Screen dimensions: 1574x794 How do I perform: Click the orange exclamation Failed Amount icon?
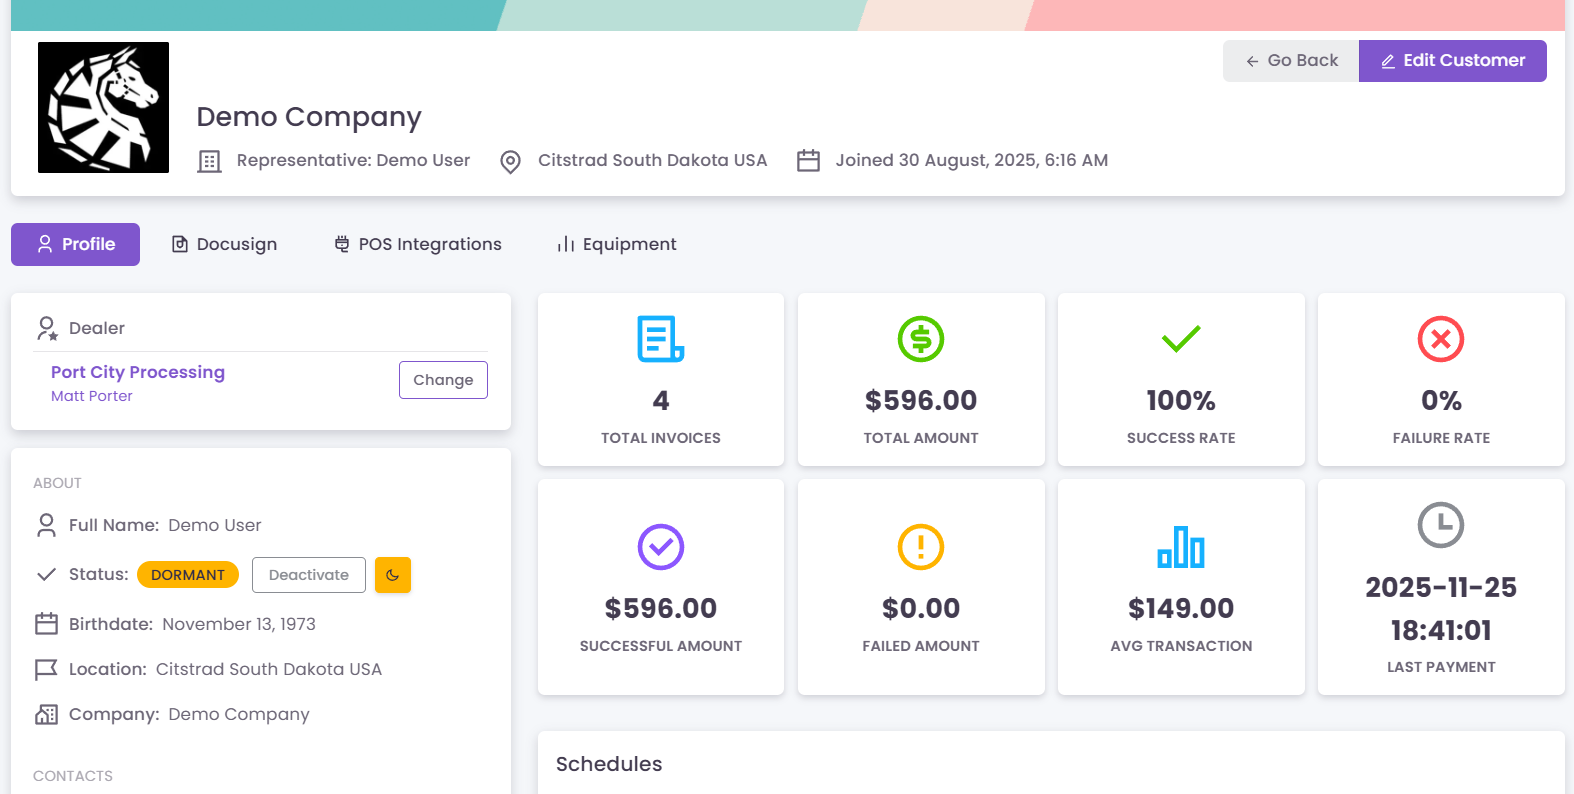[920, 547]
